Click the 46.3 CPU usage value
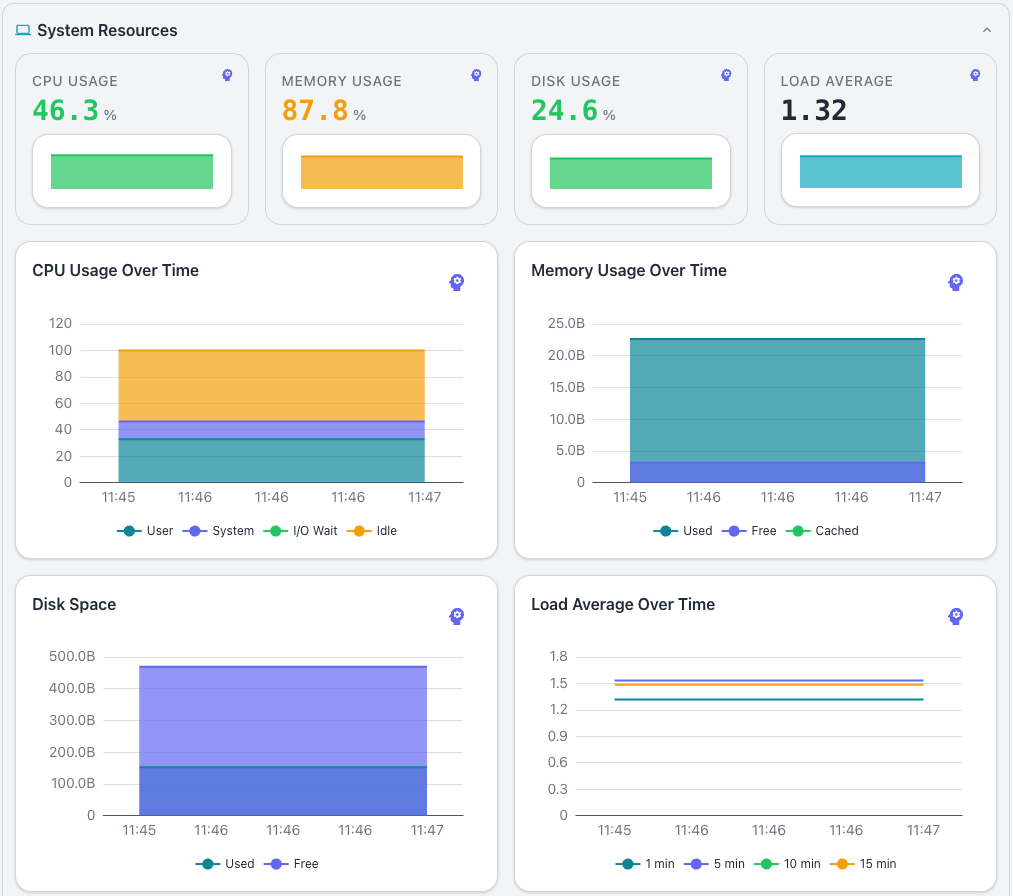 coord(65,110)
